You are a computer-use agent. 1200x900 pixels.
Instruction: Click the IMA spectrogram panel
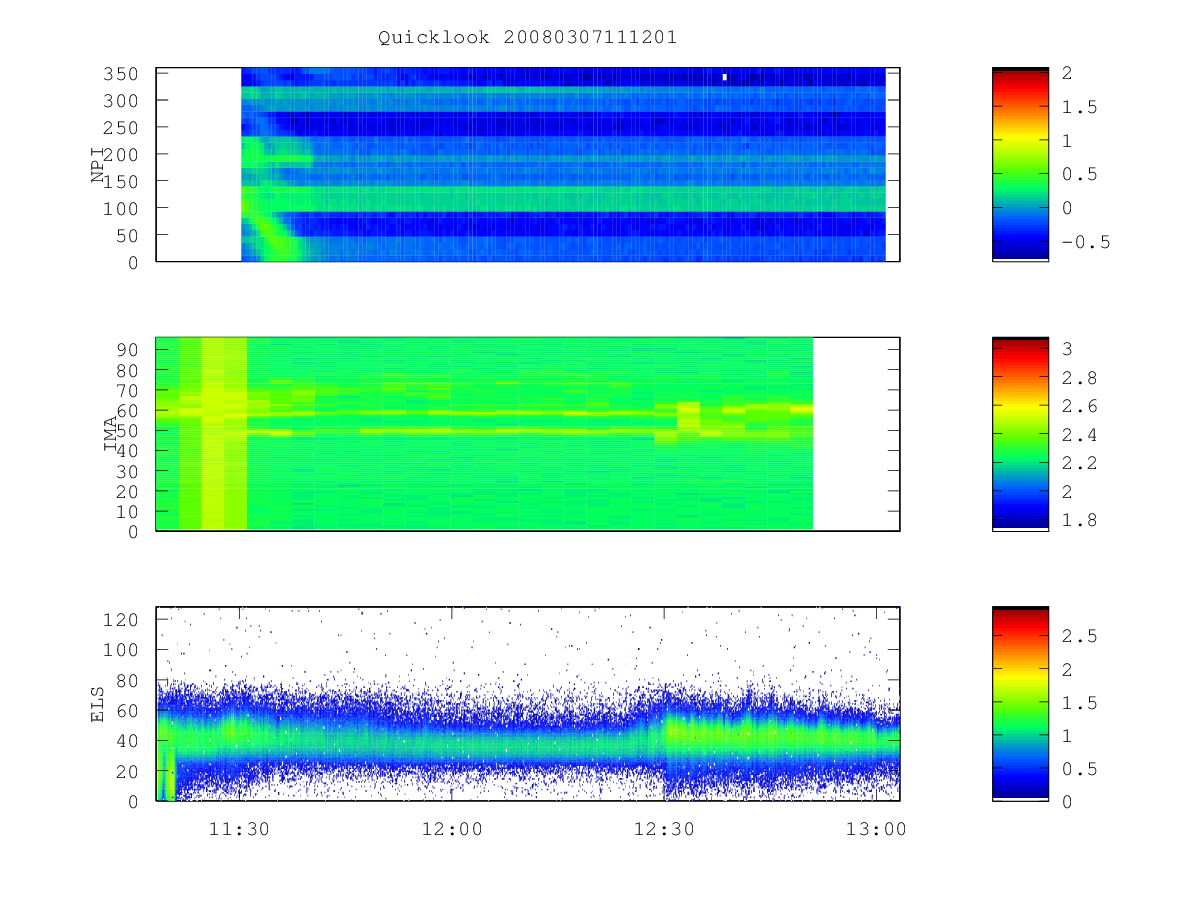click(528, 434)
